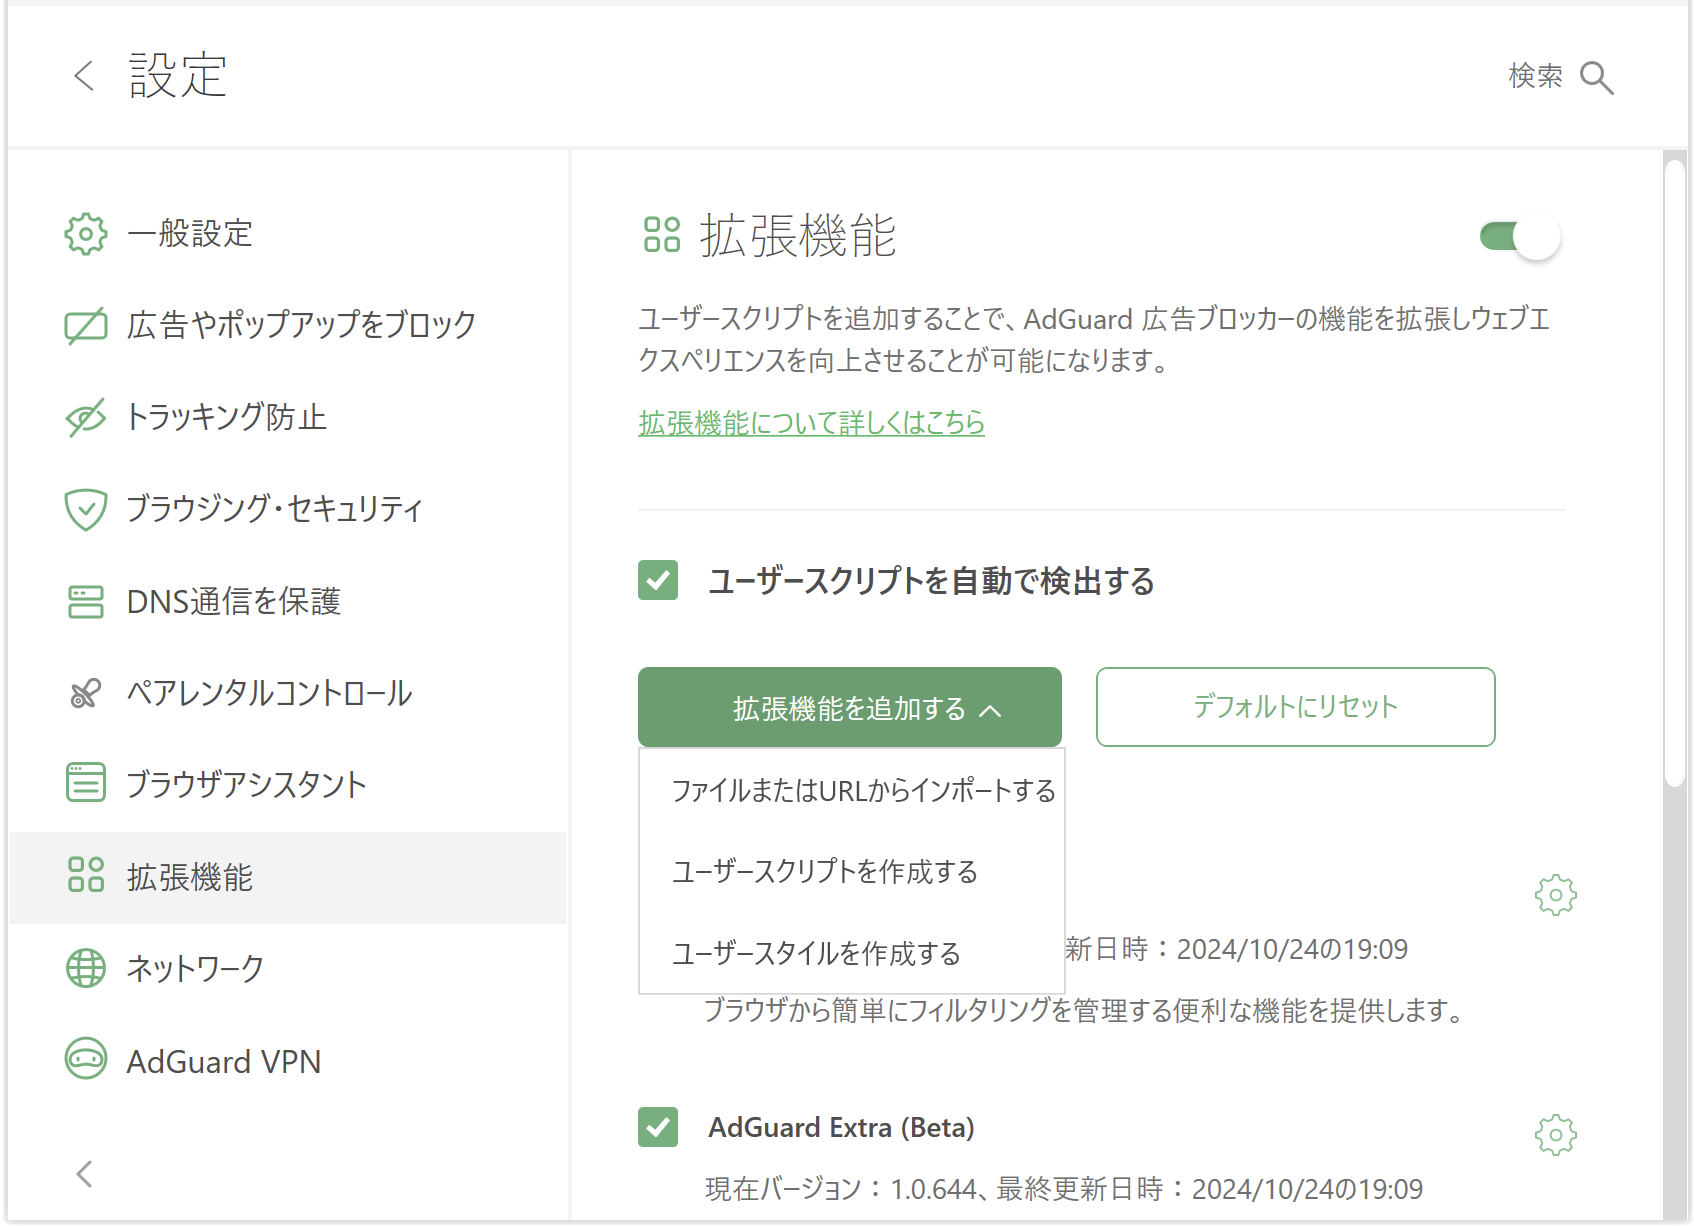
Task: Click the 検索 label in the header
Action: [x=1535, y=76]
